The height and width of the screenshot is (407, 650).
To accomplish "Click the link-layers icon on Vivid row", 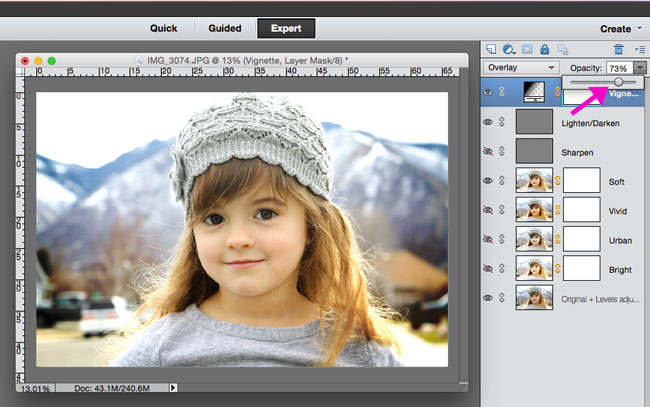I will tap(502, 210).
